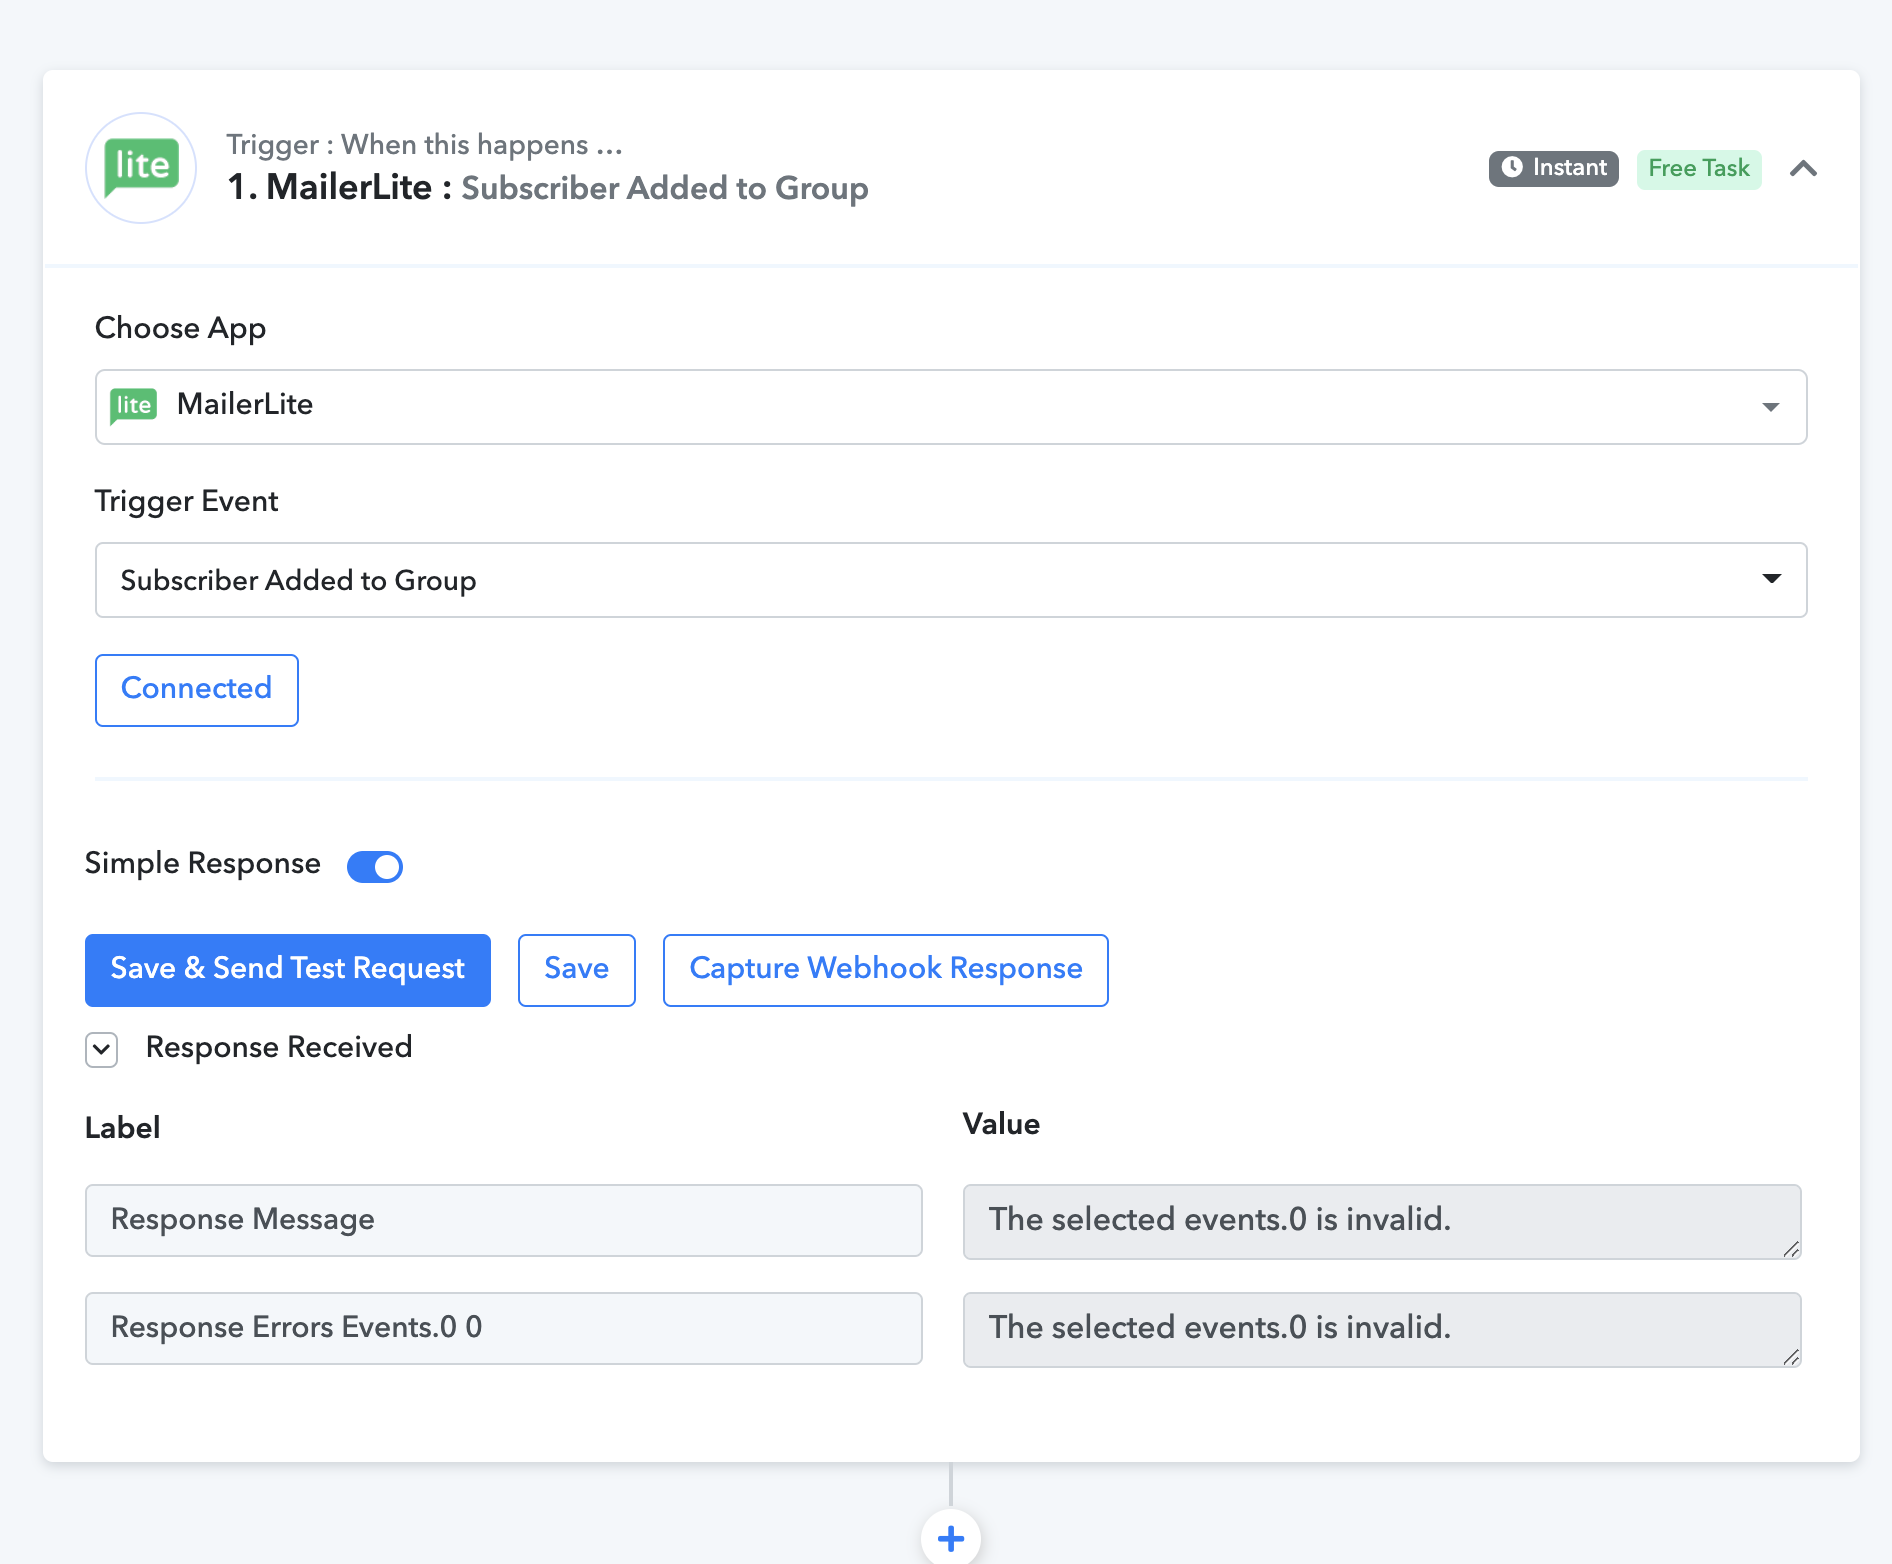Click Save & Send Test Request
This screenshot has height=1564, width=1892.
[x=288, y=970]
